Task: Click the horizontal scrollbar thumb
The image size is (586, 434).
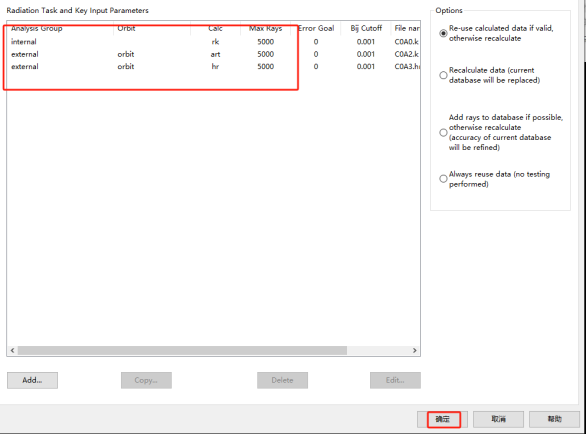Action: [x=182, y=350]
